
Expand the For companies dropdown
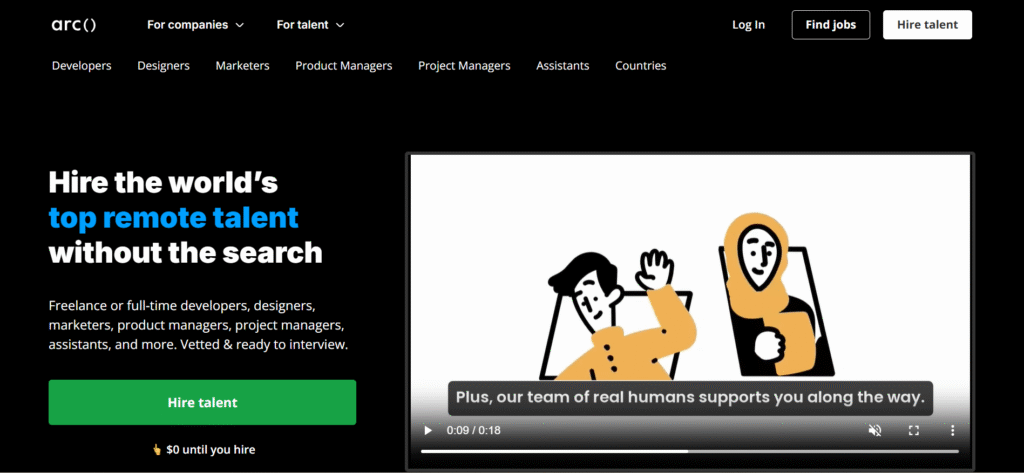tap(195, 25)
